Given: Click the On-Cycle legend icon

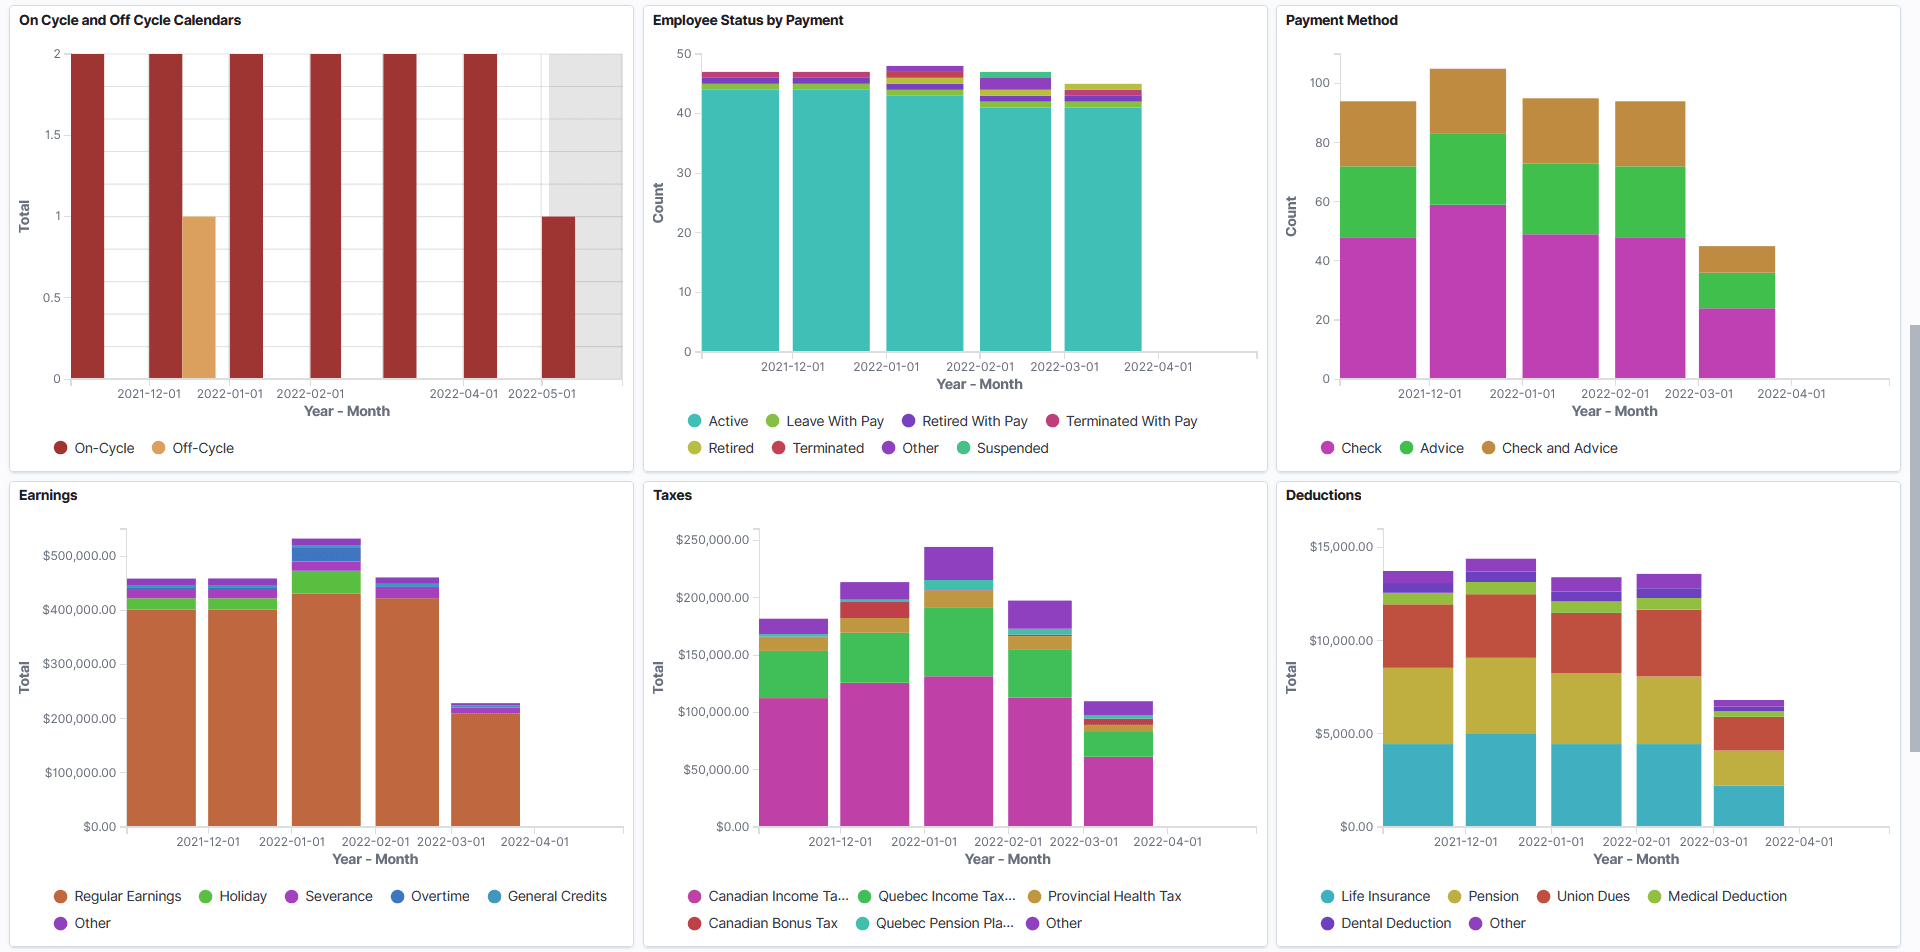Looking at the screenshot, I should tap(60, 448).
